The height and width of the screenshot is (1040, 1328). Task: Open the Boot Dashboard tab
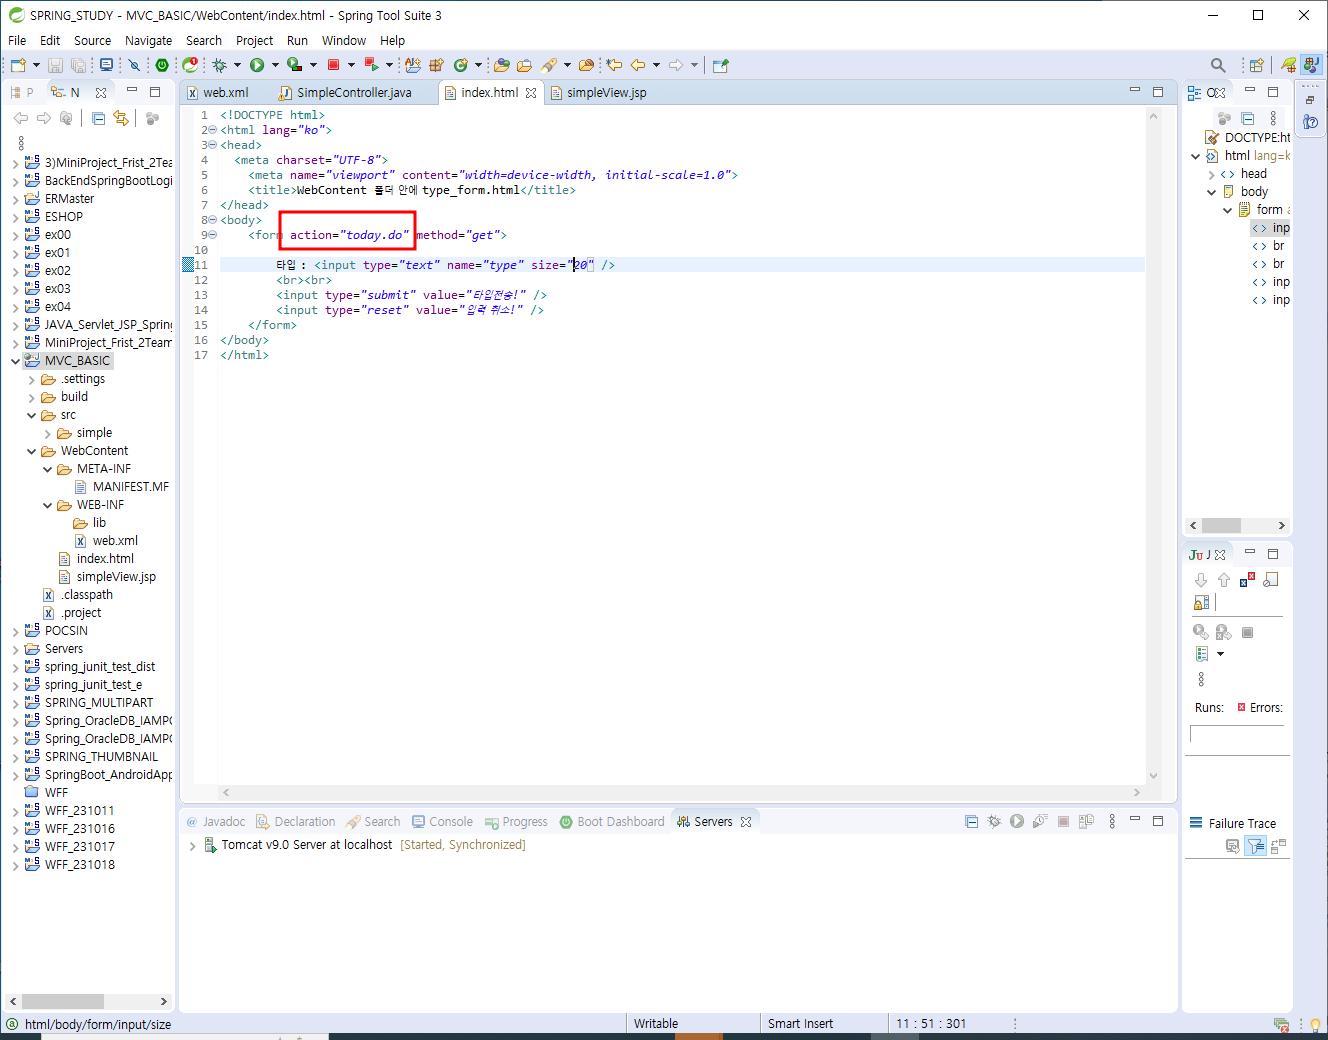point(612,821)
